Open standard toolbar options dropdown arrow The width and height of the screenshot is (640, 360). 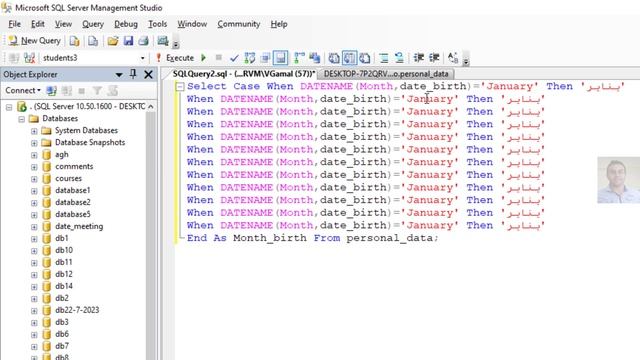(x=176, y=43)
